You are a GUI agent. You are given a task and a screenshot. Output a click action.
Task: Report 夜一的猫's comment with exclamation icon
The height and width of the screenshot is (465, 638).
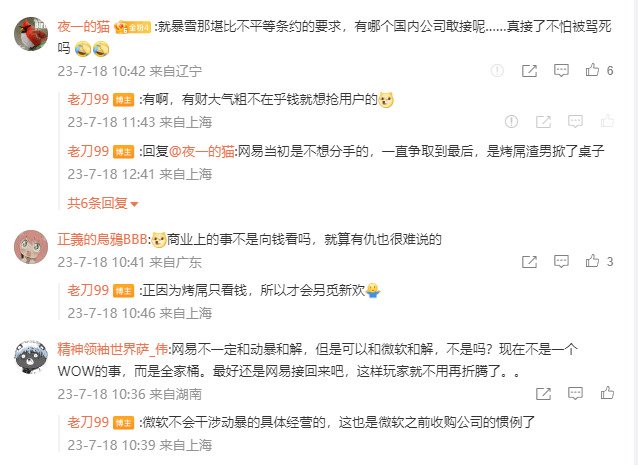497,71
